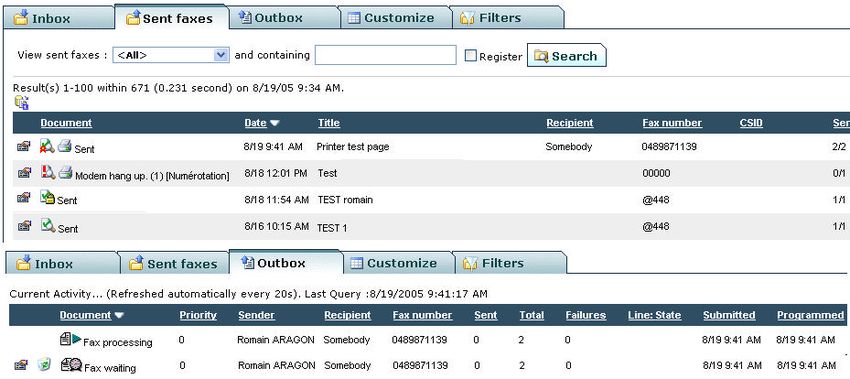Sort sent faxes by Fax number column

pos(672,123)
